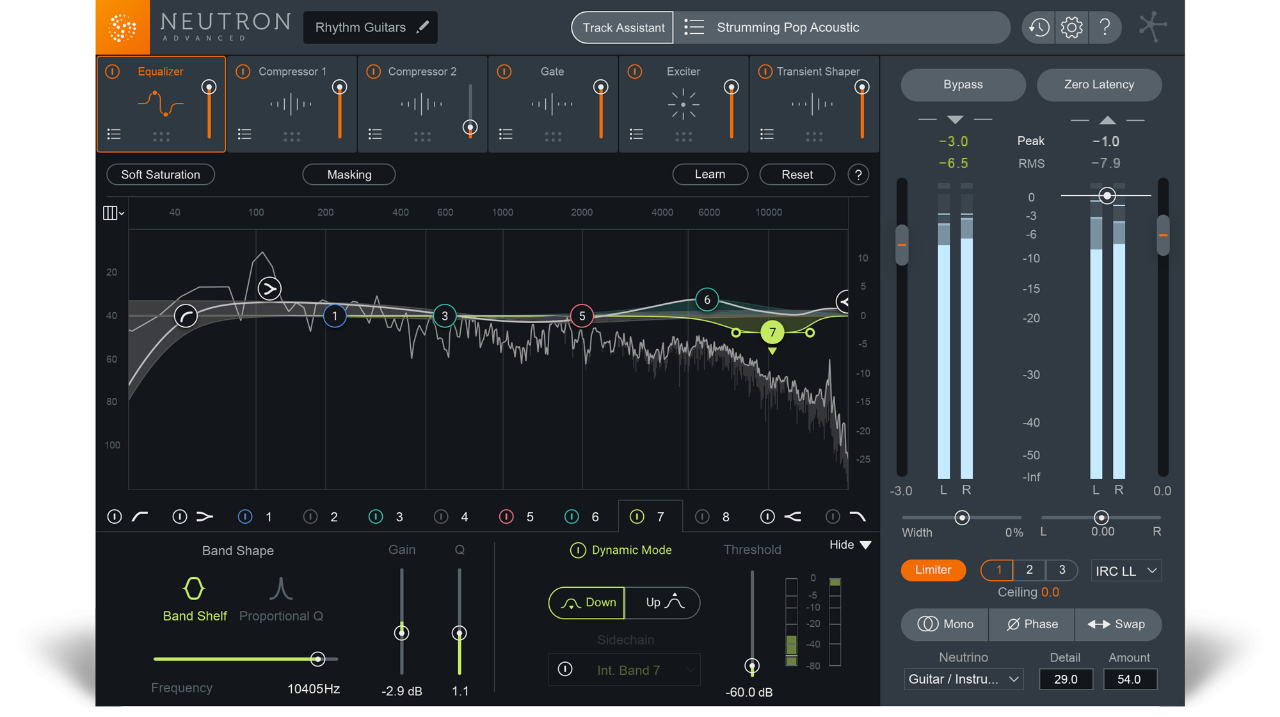Open the spectrum view options icon above EQ graph
The width and height of the screenshot is (1280, 717).
110,212
